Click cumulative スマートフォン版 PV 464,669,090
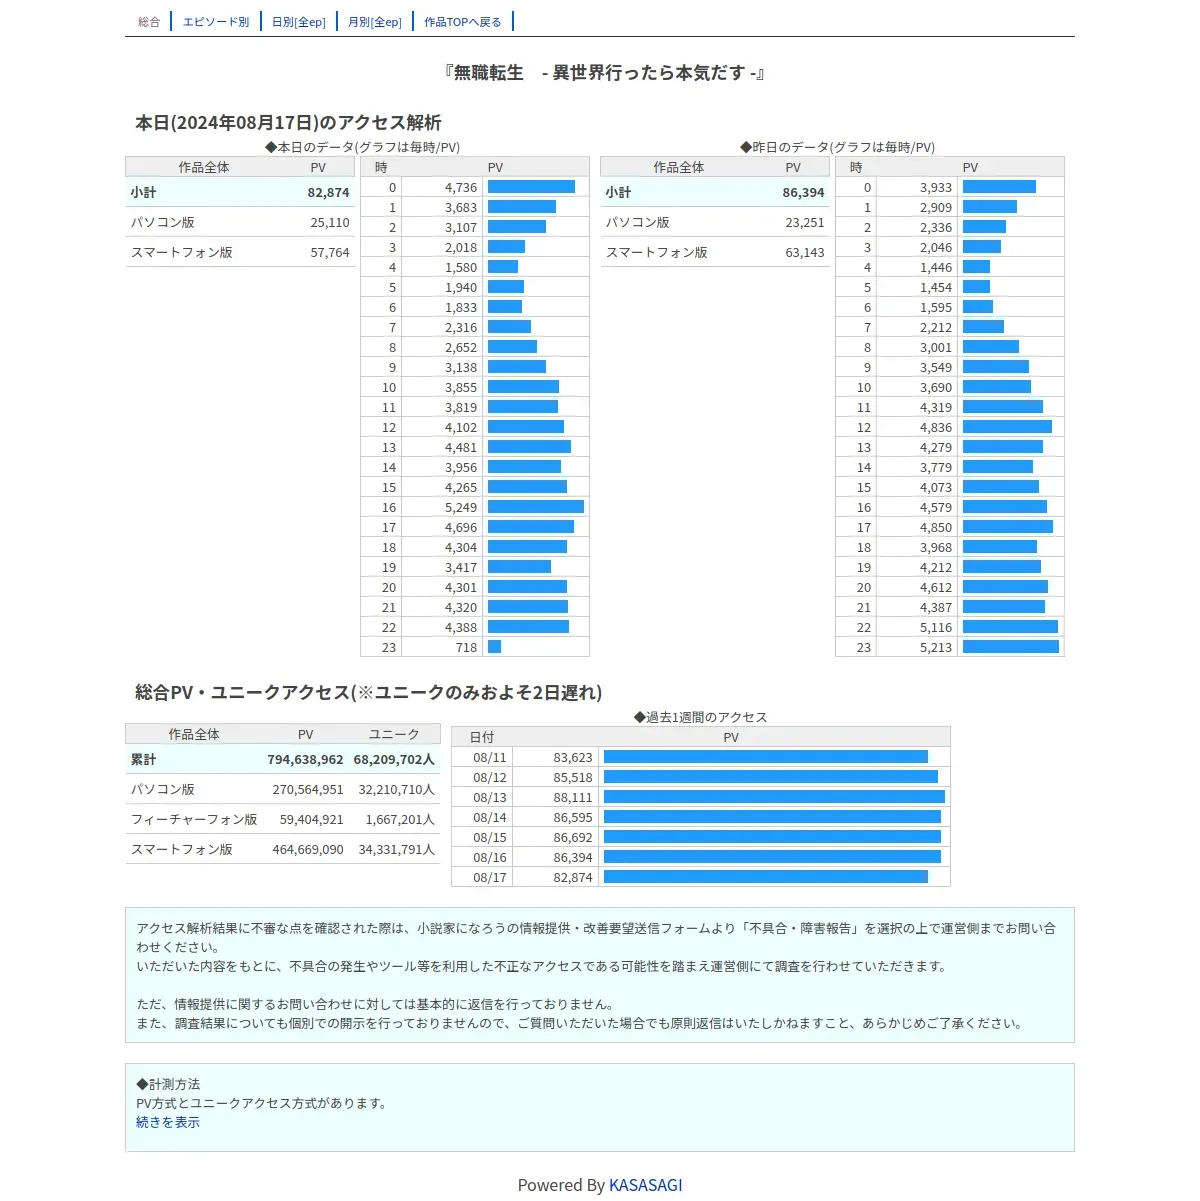This screenshot has width=1200, height=1201. point(308,849)
